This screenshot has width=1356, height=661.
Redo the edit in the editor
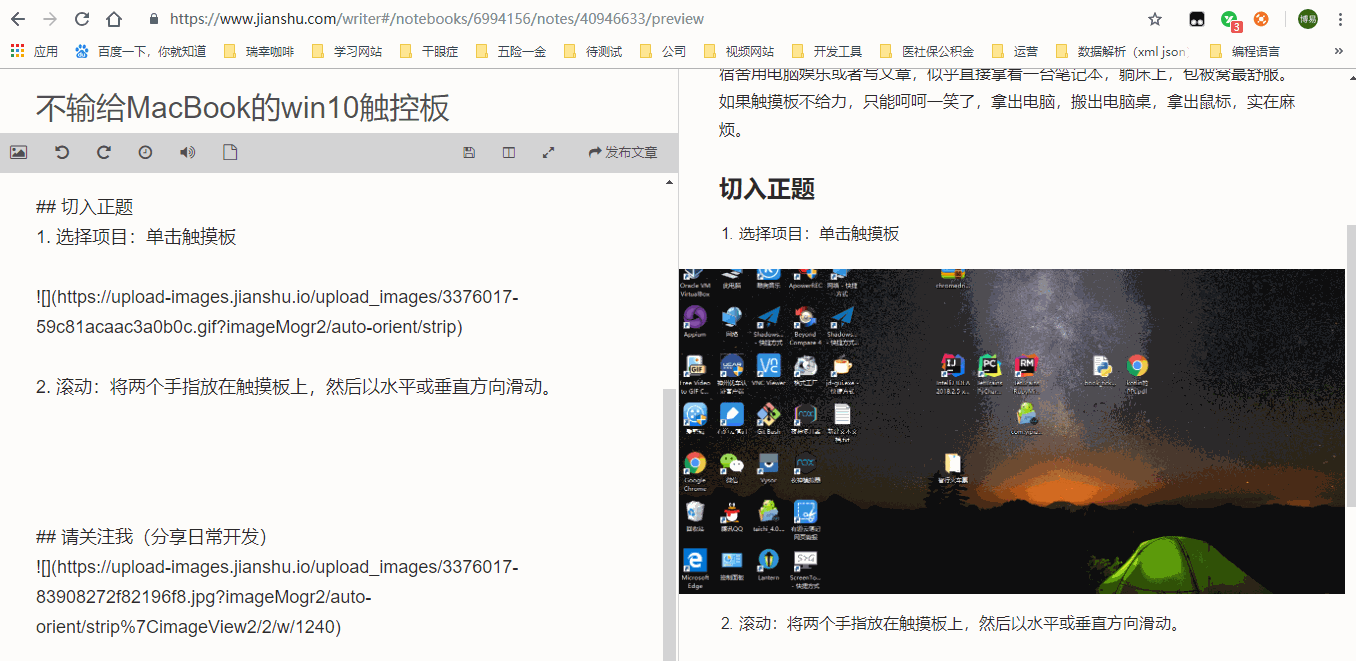click(x=104, y=152)
